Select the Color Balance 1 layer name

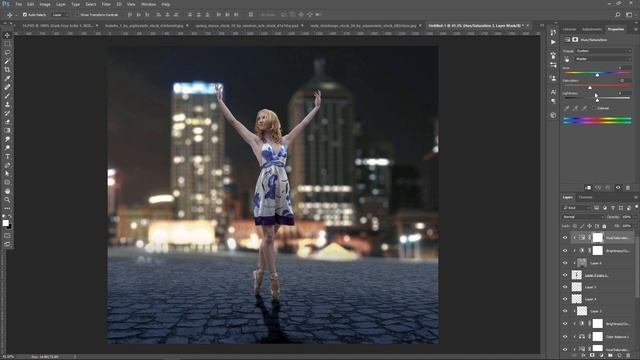click(617, 337)
